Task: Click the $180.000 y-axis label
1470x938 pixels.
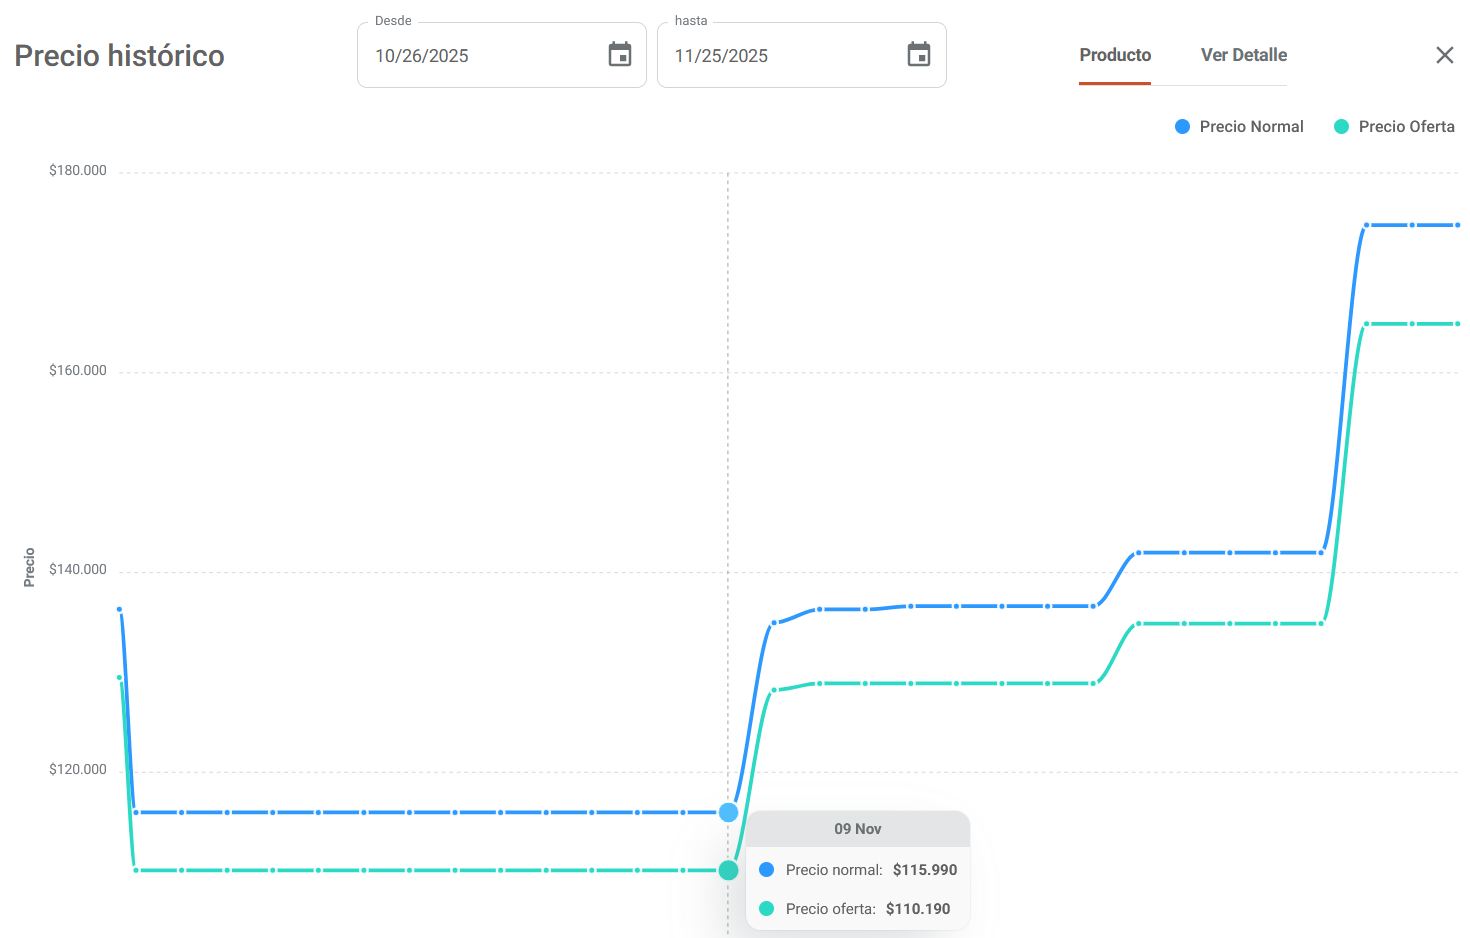Action: pyautogui.click(x=78, y=171)
